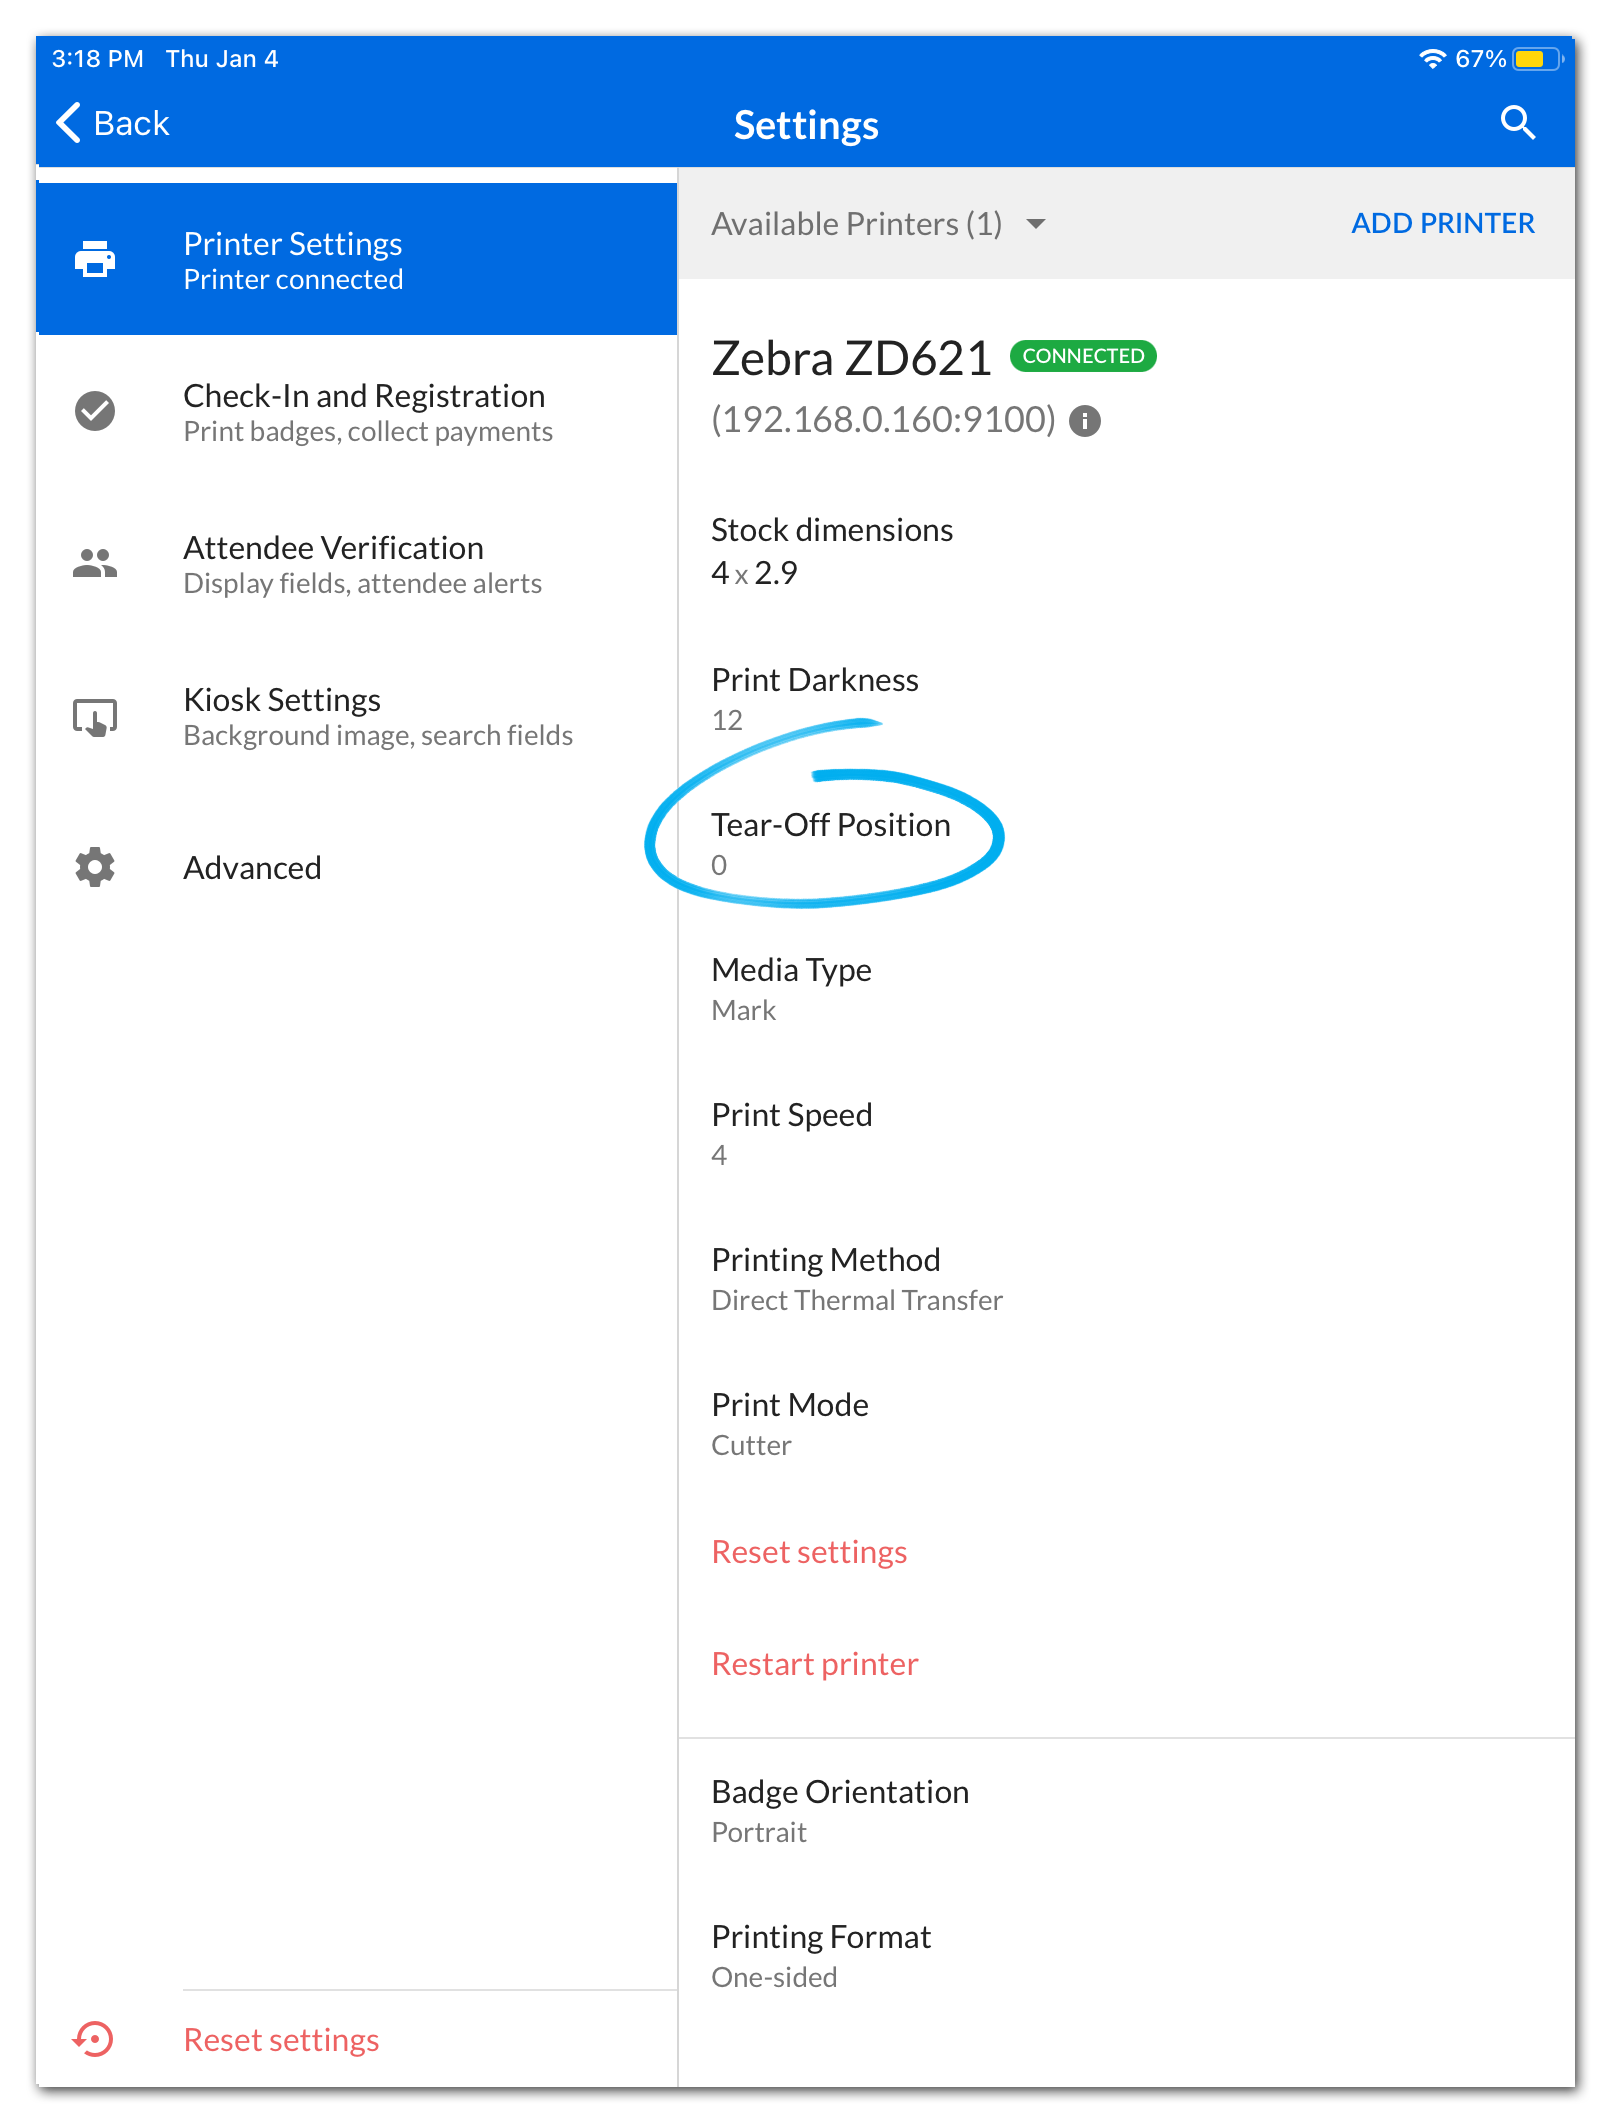Image resolution: width=1614 pixels, height=2126 pixels.
Task: Click the Kiosk Settings download icon
Action: click(x=93, y=715)
